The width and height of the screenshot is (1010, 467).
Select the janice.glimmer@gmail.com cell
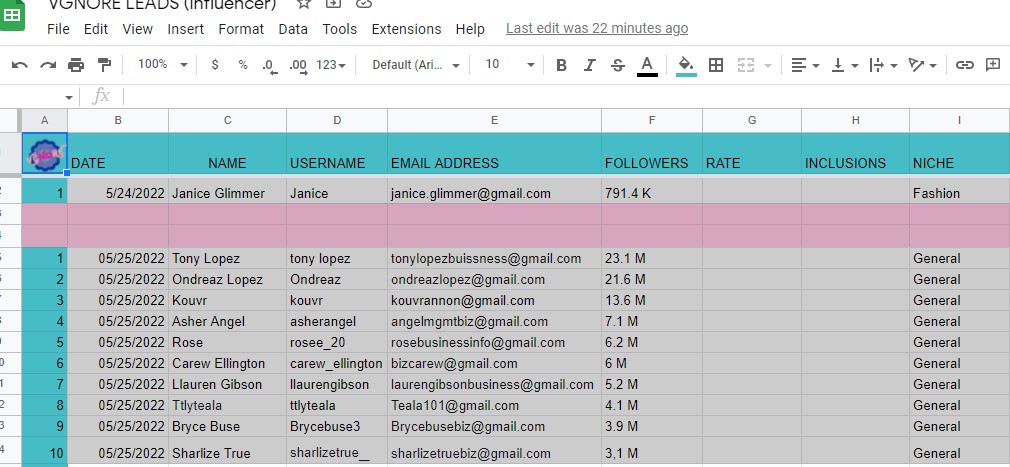click(494, 191)
